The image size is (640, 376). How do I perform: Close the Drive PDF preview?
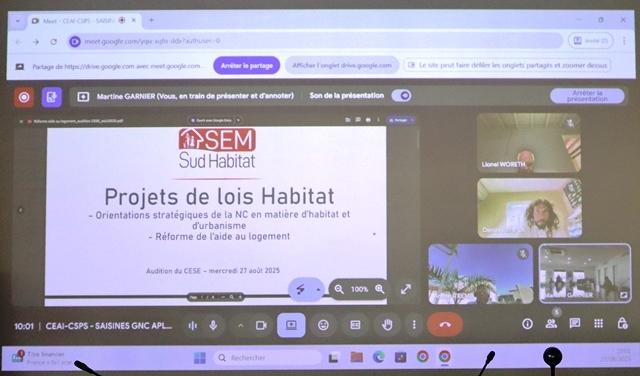21,121
